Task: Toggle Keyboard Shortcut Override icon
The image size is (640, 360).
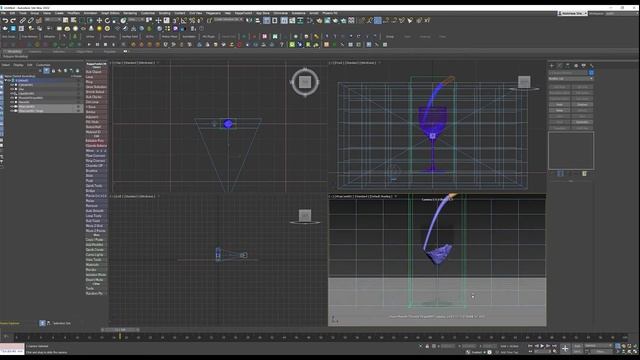Action: [x=167, y=20]
